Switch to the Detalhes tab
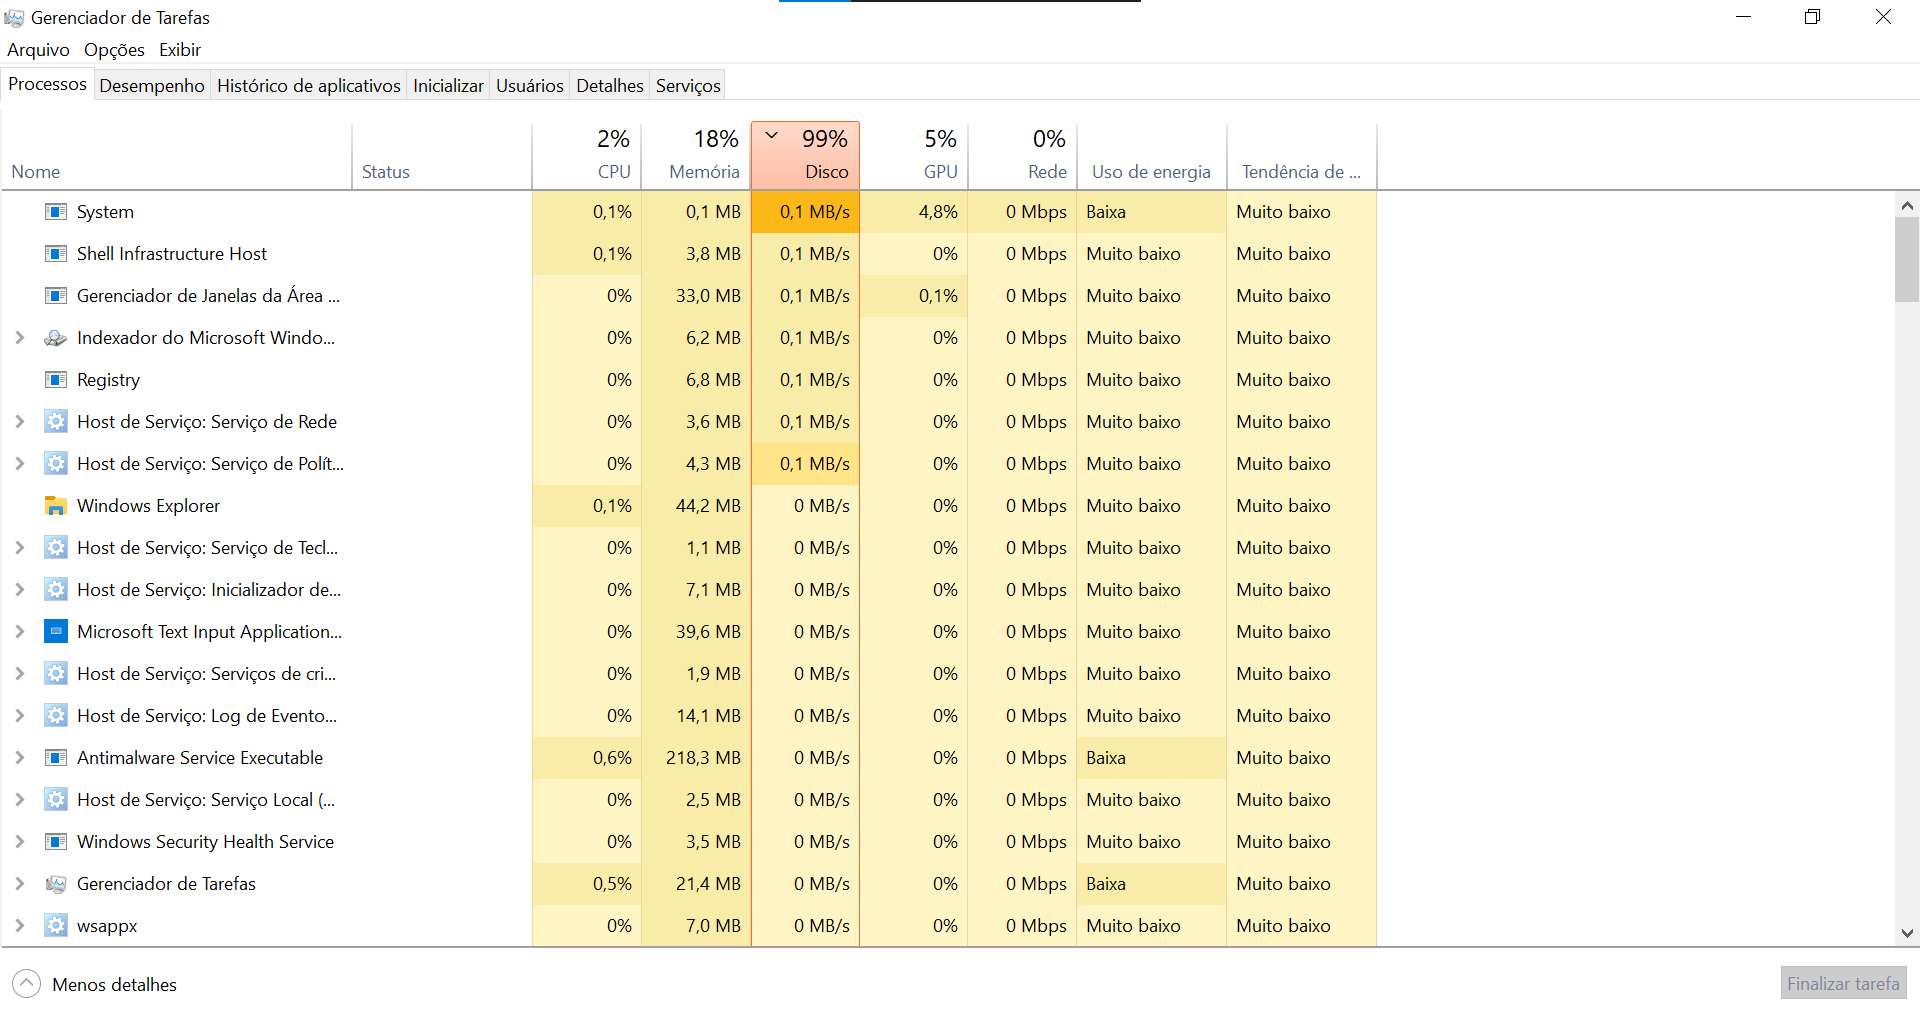1920x1018 pixels. 610,86
